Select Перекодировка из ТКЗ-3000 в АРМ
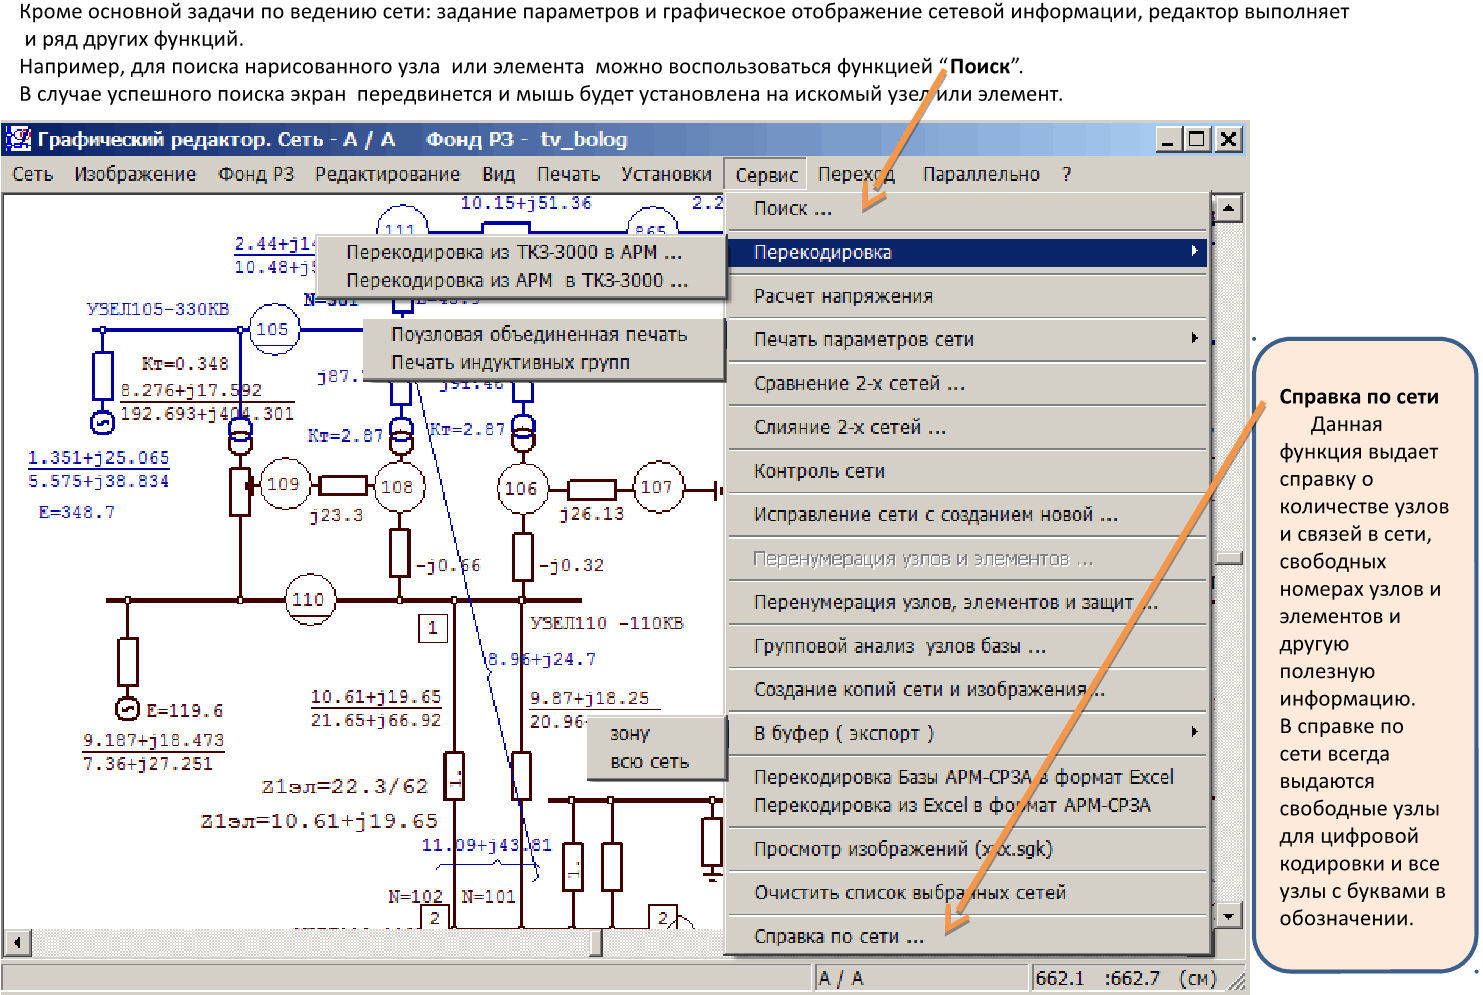 coord(513,253)
